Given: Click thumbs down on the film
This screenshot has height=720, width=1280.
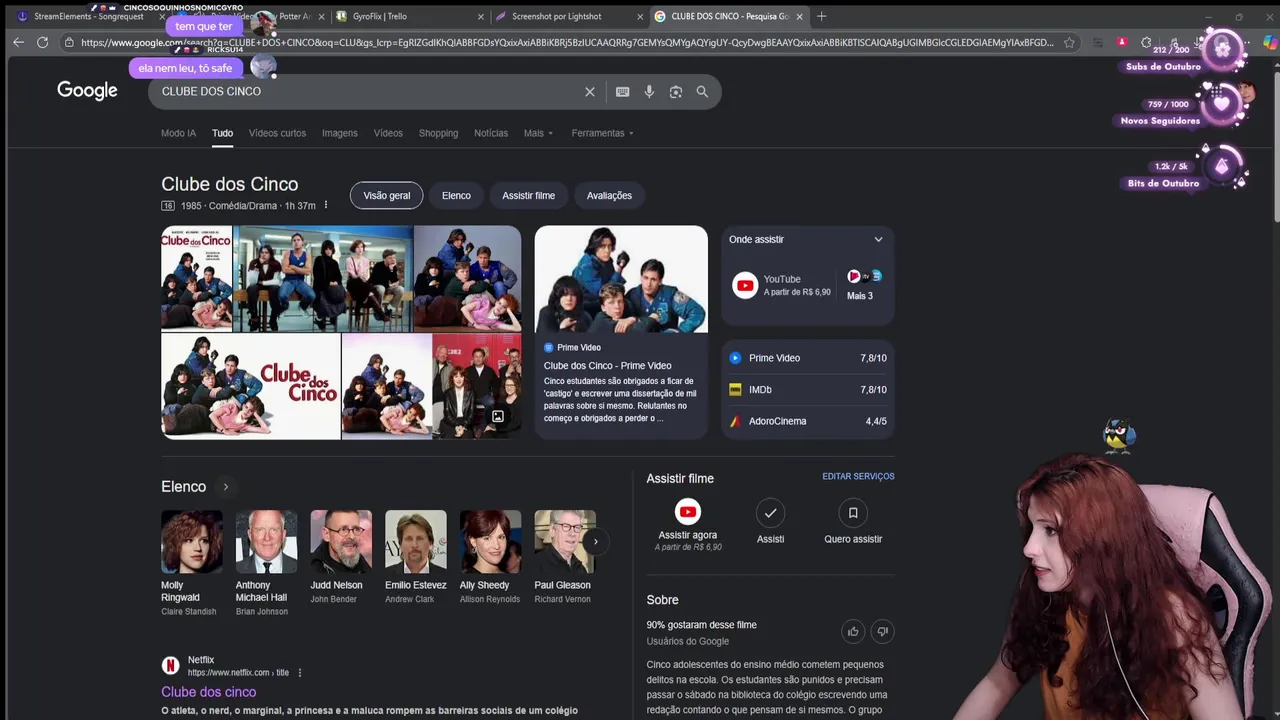Looking at the screenshot, I should click(x=882, y=631).
